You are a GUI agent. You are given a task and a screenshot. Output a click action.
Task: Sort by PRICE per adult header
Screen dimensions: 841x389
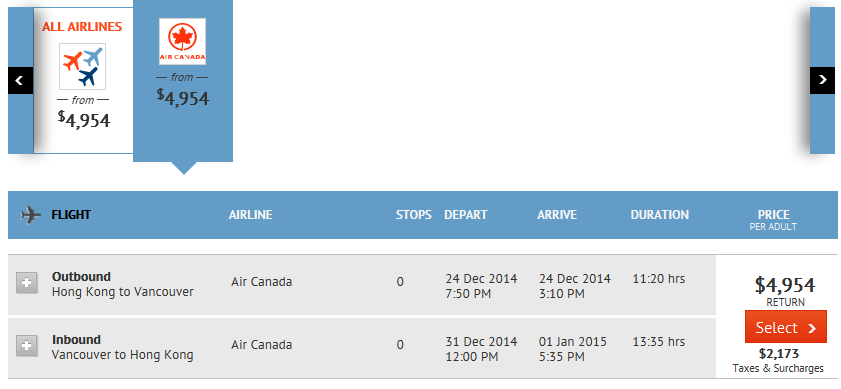pyautogui.click(x=773, y=219)
